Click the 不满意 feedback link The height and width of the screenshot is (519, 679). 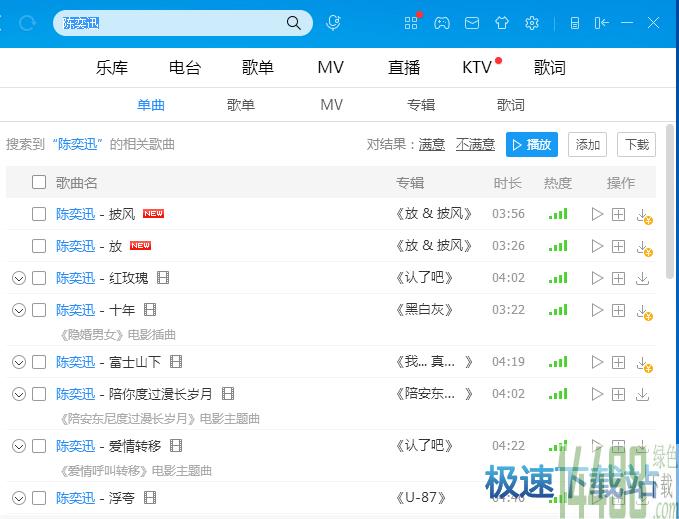475,144
